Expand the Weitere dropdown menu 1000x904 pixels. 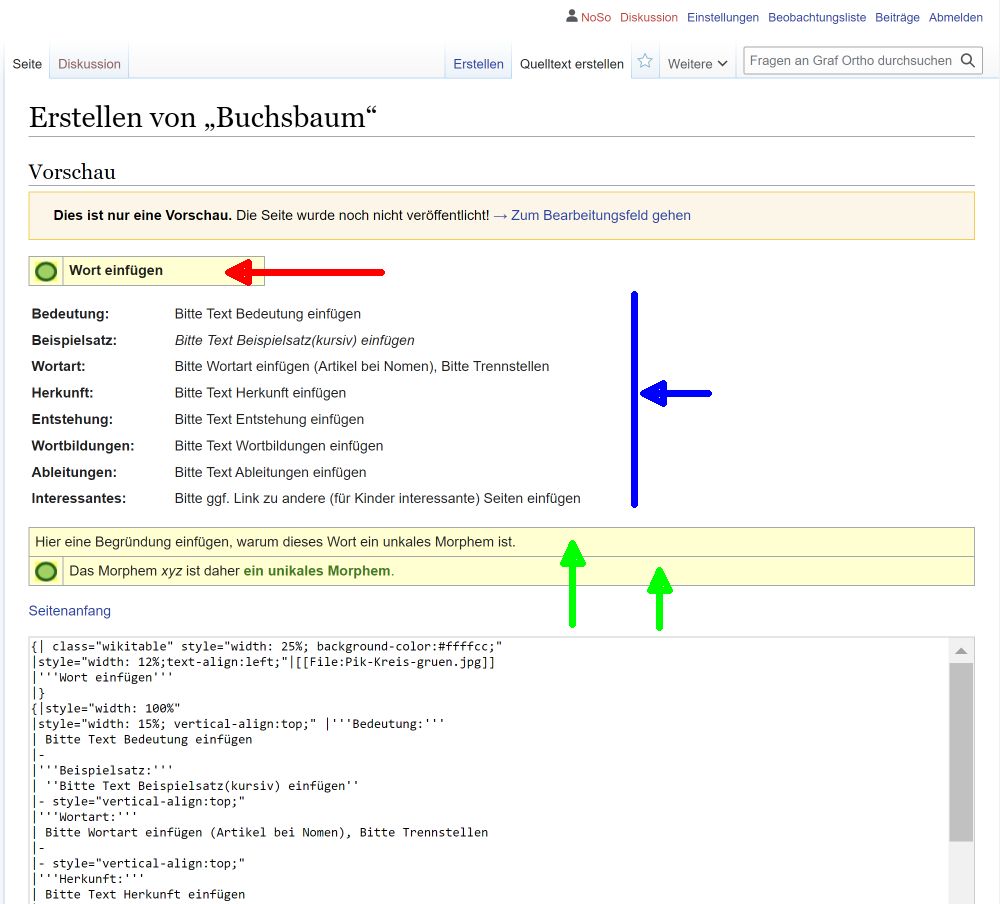click(x=697, y=64)
